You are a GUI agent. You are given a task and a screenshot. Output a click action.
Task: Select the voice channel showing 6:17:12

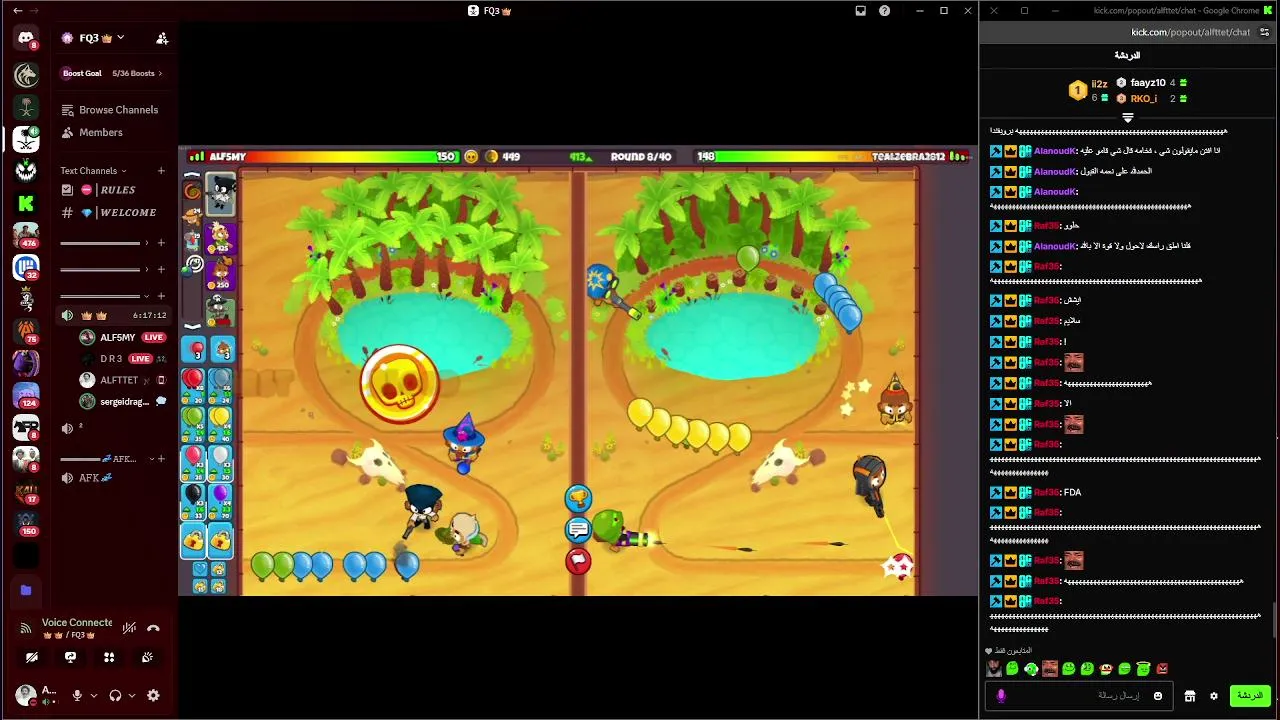[113, 315]
